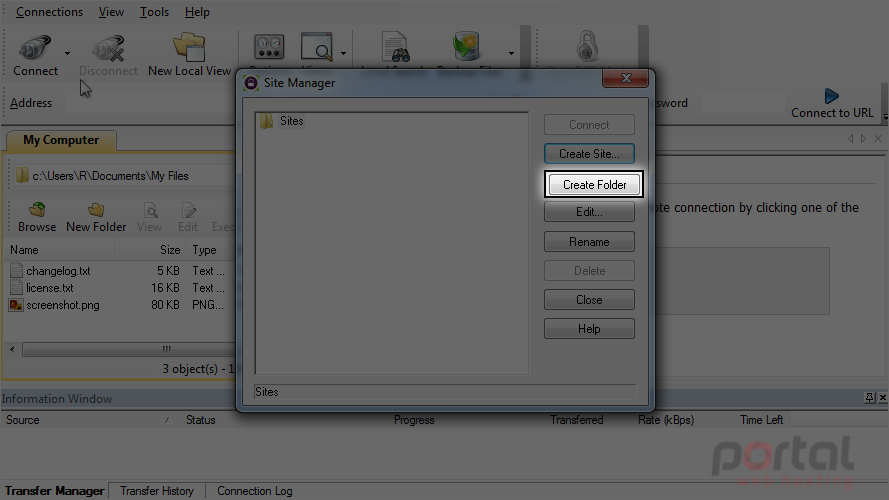
Task: Select the My Computer tab
Action: pos(61,140)
